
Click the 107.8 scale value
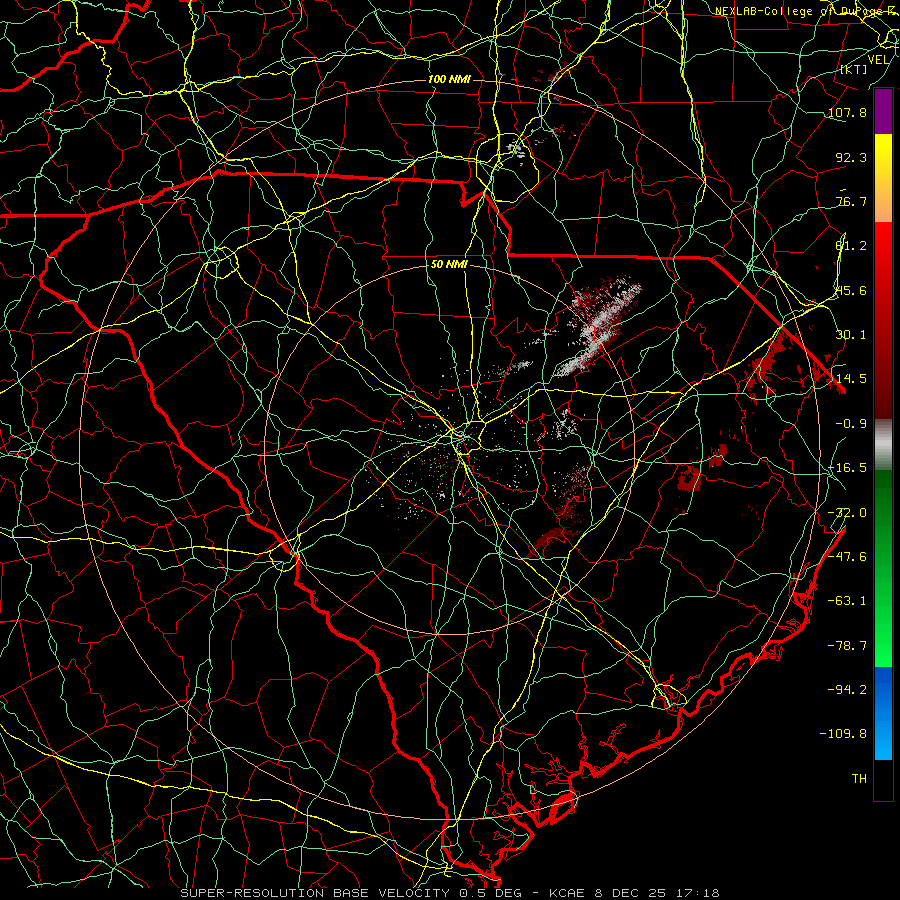[x=848, y=112]
